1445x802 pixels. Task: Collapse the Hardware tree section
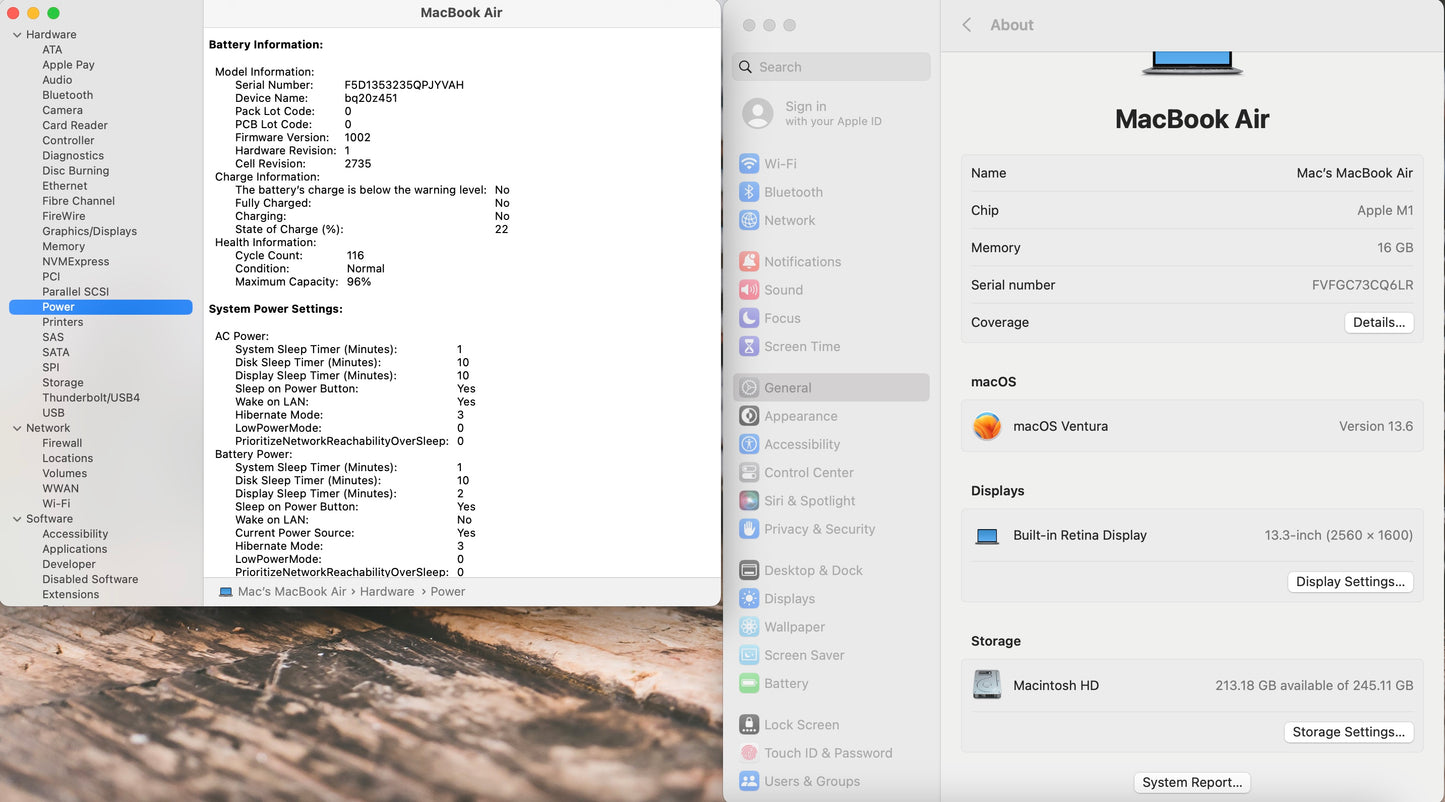point(17,35)
